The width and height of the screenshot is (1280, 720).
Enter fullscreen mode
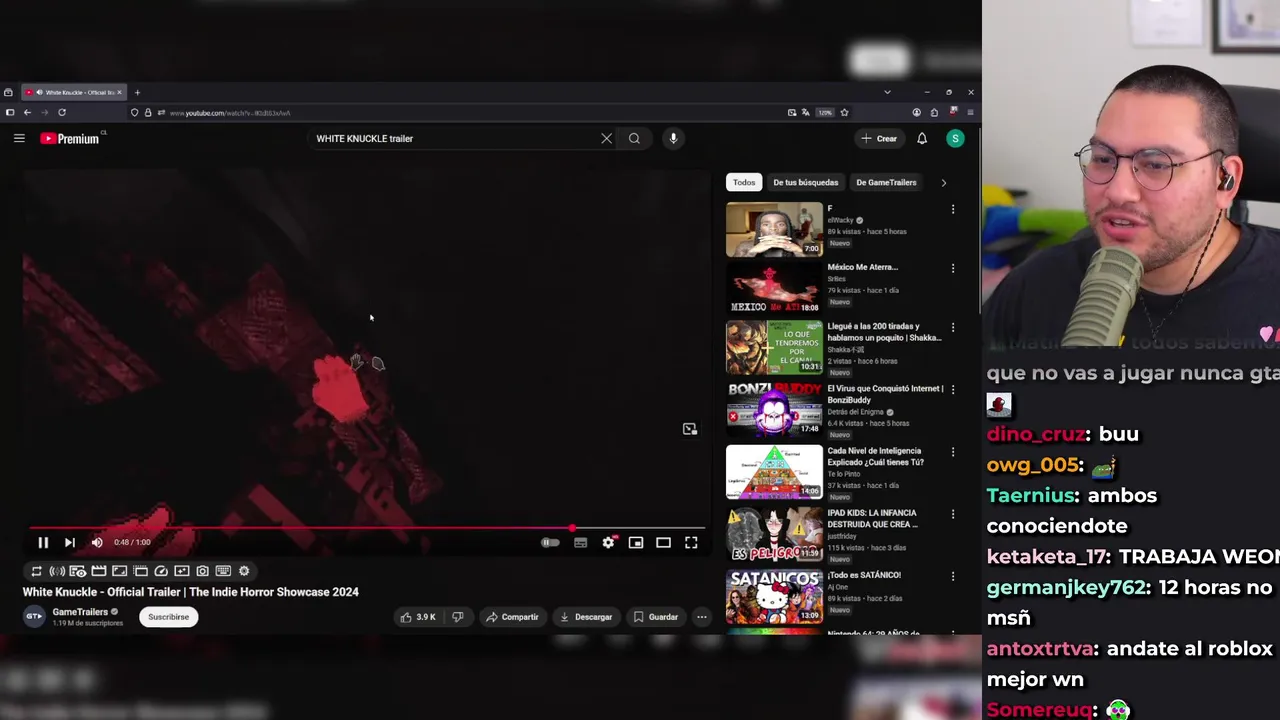pyautogui.click(x=691, y=542)
